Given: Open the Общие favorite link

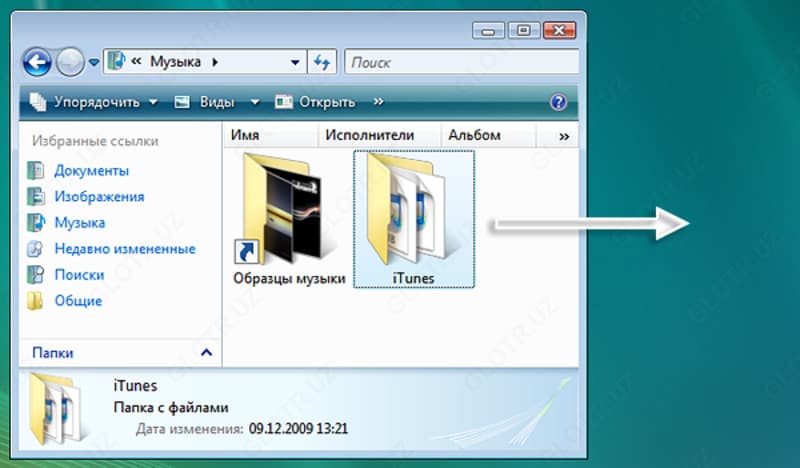Looking at the screenshot, I should (x=78, y=301).
